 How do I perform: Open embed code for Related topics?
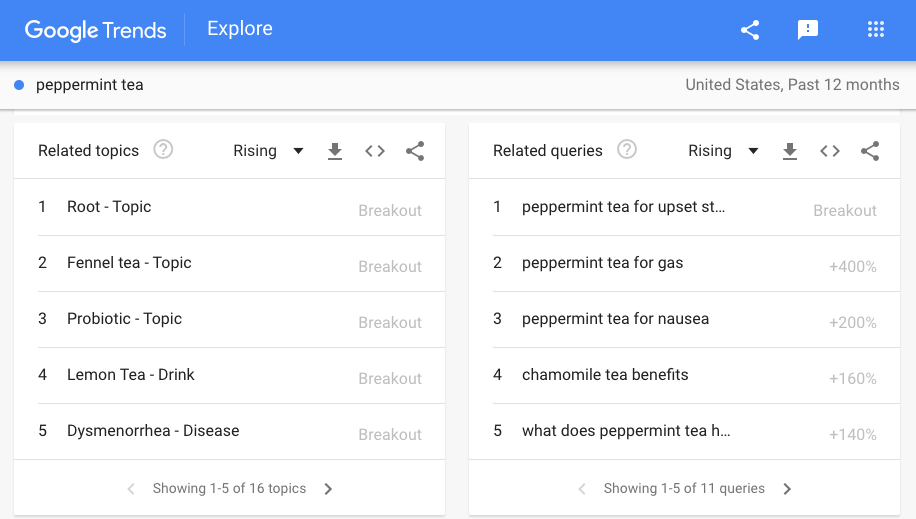[375, 151]
